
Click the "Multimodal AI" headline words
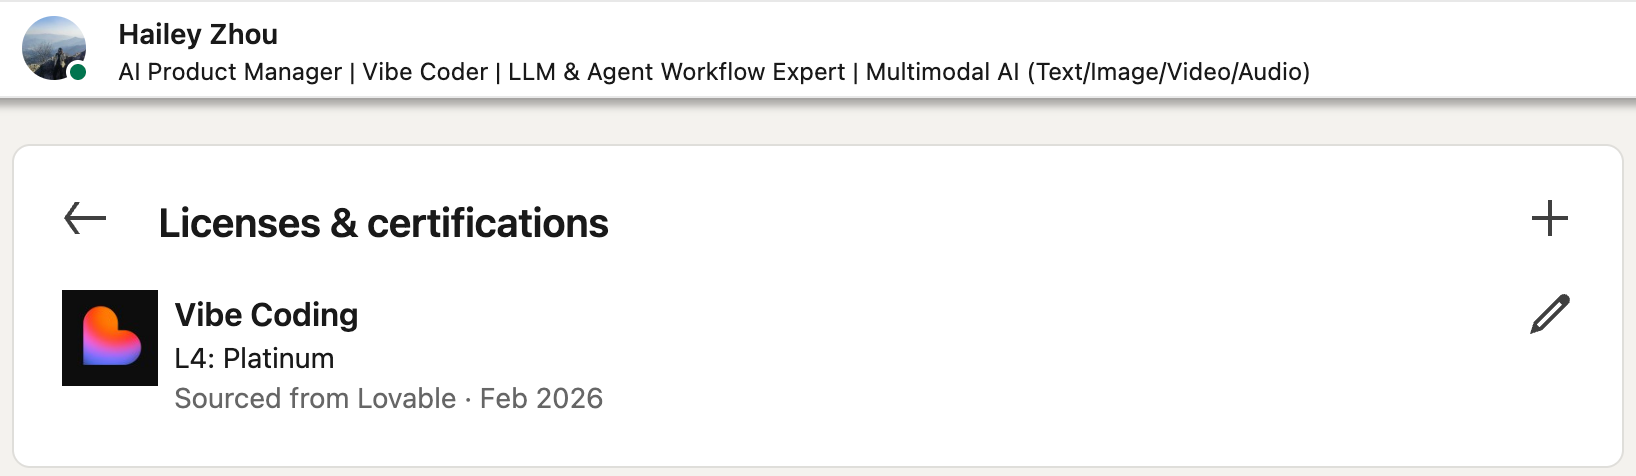point(942,72)
